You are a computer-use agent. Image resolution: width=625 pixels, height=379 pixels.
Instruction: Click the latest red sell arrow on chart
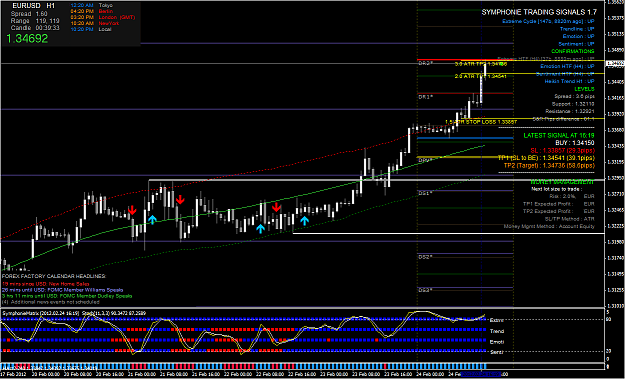point(276,207)
